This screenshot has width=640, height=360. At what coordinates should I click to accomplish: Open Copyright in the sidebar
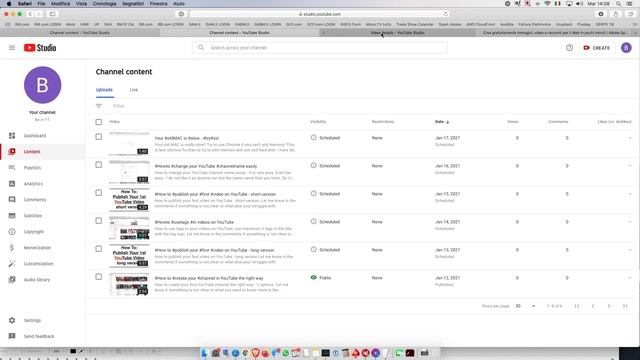point(42,231)
